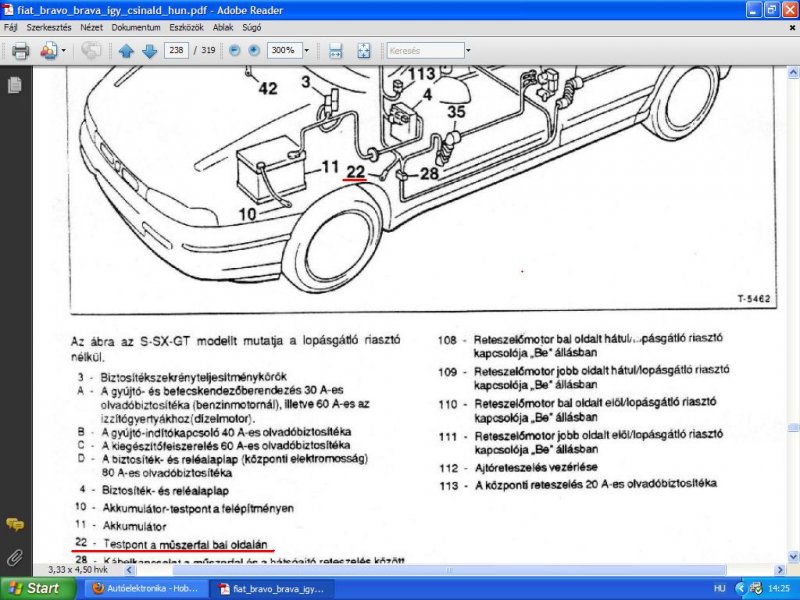
Task: Open the zoom level dropdown arrow
Action: click(x=307, y=50)
